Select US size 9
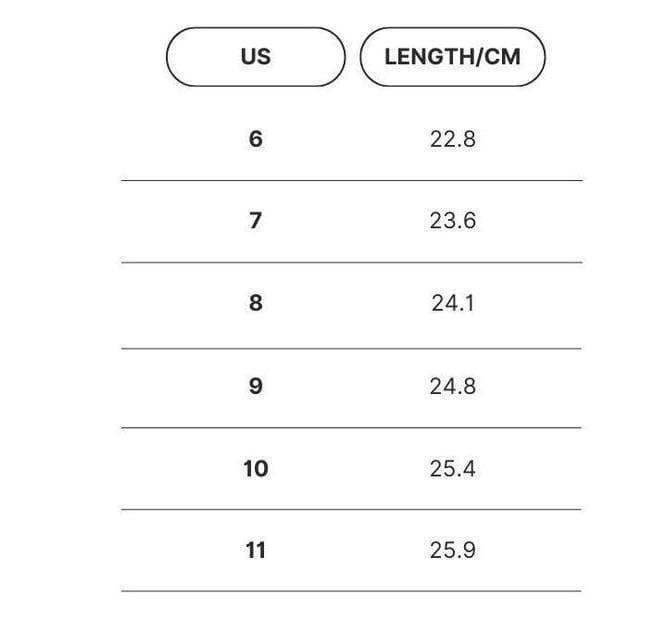The width and height of the screenshot is (664, 632). (x=255, y=386)
